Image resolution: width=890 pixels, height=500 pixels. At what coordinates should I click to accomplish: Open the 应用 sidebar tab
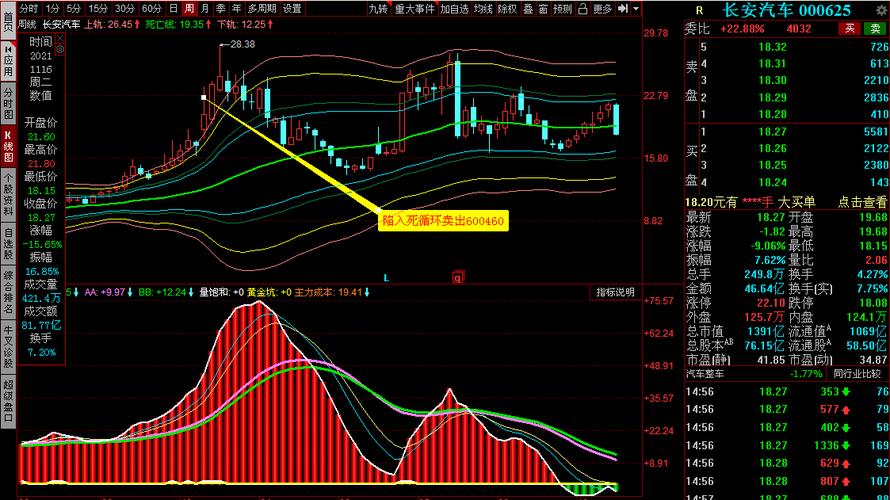click(8, 61)
